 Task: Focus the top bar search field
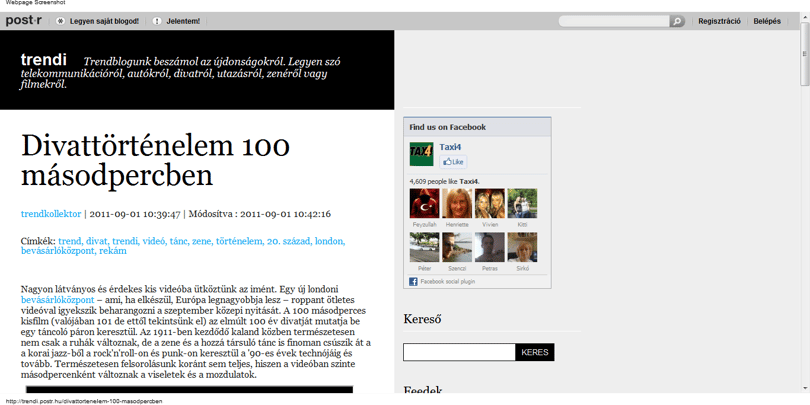(614, 21)
